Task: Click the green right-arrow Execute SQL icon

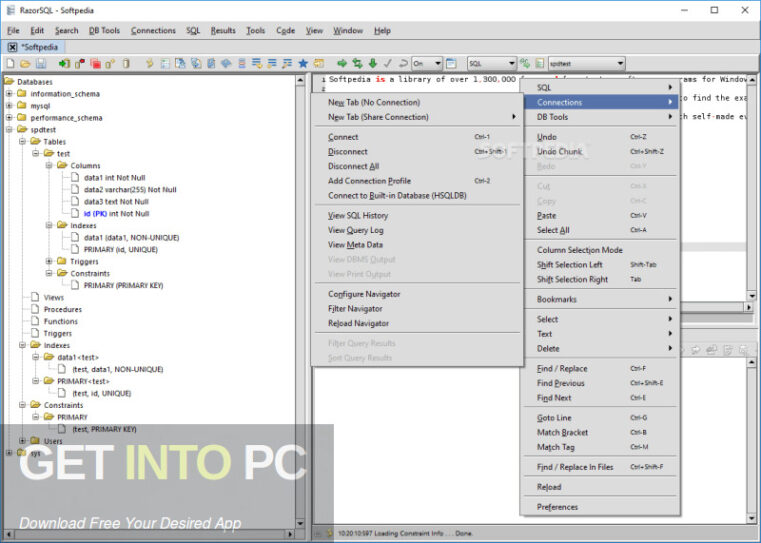Action: coord(342,64)
